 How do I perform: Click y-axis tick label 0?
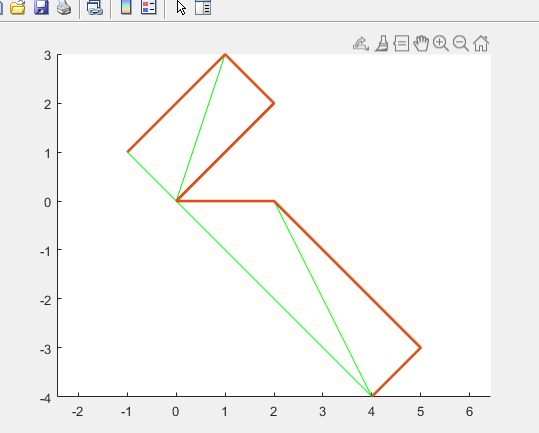pos(47,202)
